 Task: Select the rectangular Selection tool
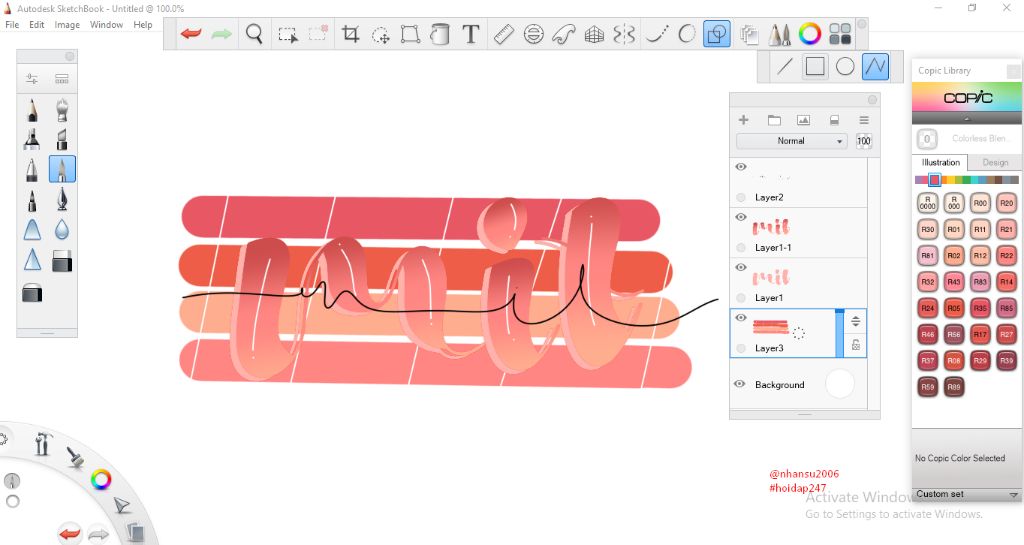287,34
